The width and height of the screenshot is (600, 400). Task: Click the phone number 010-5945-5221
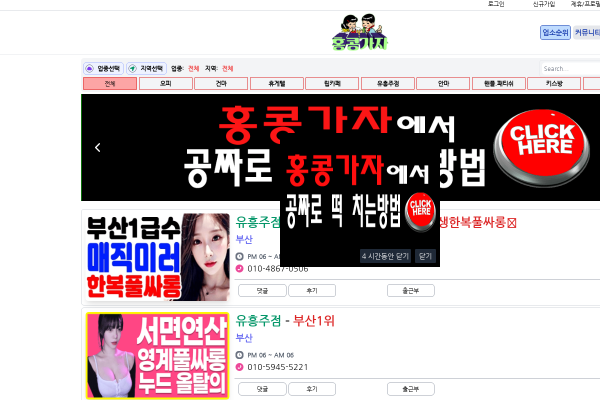pos(278,367)
